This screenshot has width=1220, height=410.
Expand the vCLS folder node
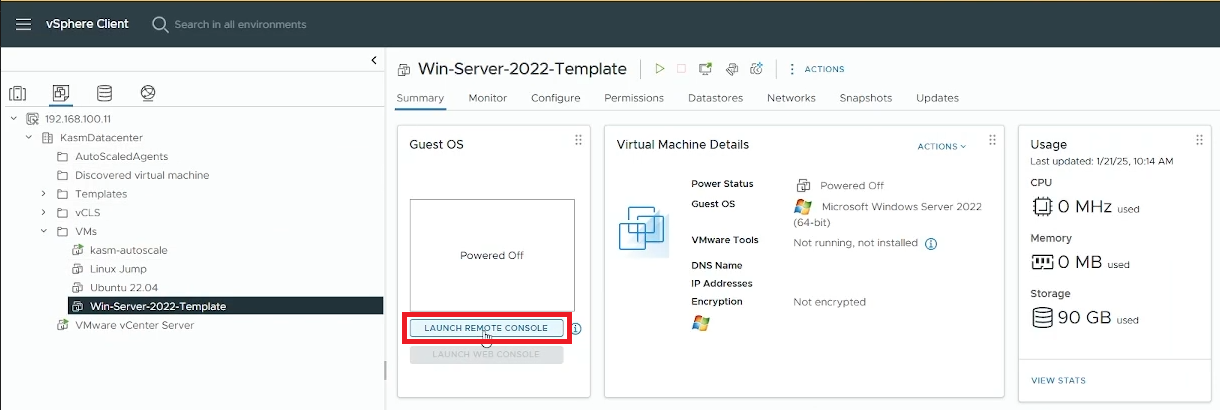[x=43, y=212]
